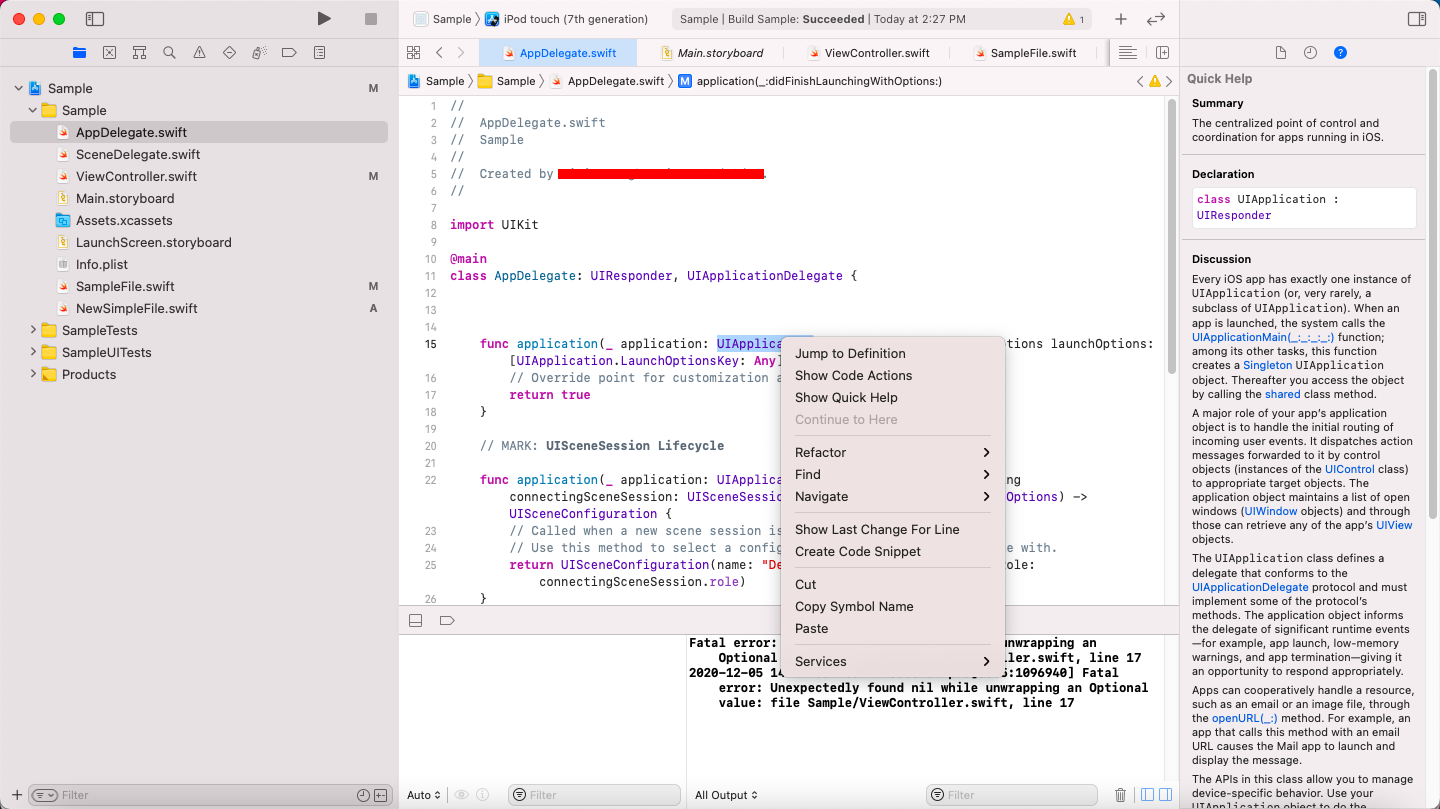The width and height of the screenshot is (1440, 809).
Task: Show the File inspector icon
Action: click(1281, 52)
